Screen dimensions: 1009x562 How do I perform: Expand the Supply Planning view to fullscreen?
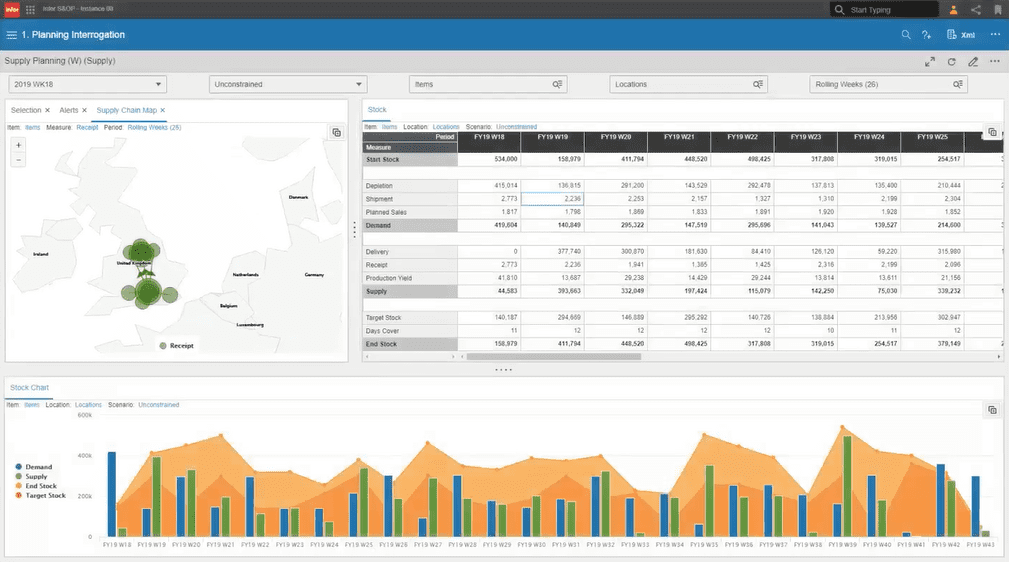(930, 62)
